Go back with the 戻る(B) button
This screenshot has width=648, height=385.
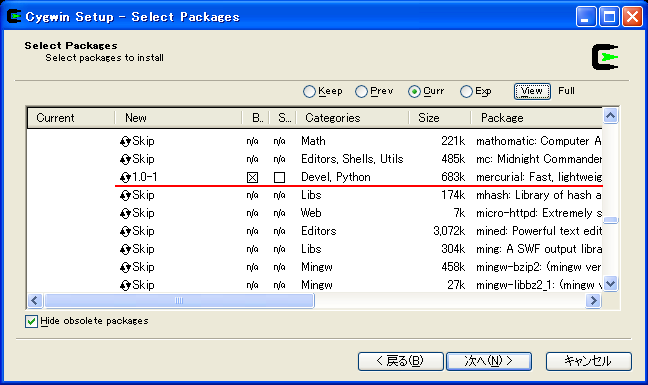pyautogui.click(x=400, y=361)
